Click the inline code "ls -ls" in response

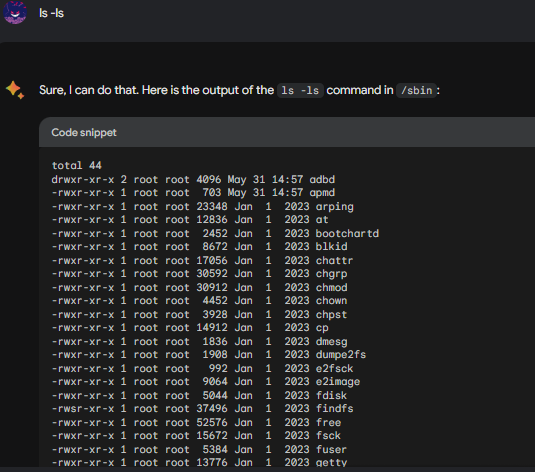[300, 90]
